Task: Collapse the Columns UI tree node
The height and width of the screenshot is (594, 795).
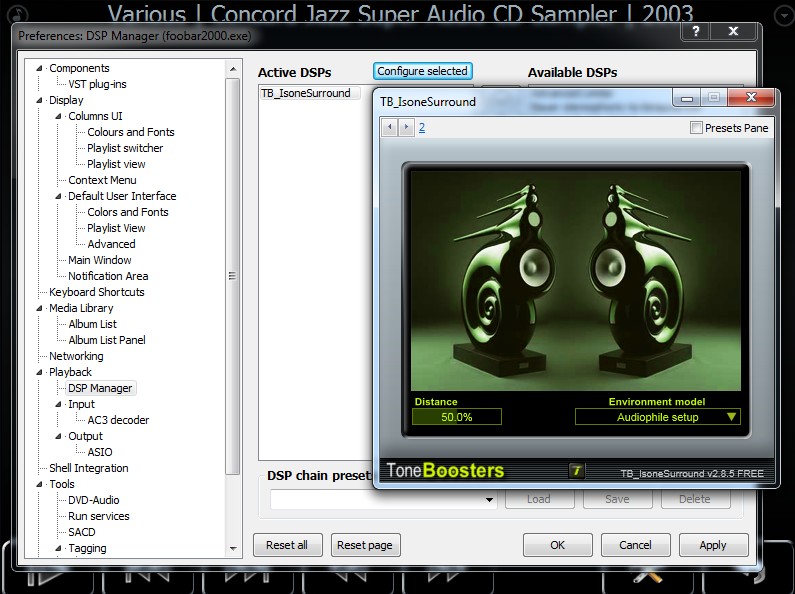Action: click(x=58, y=116)
